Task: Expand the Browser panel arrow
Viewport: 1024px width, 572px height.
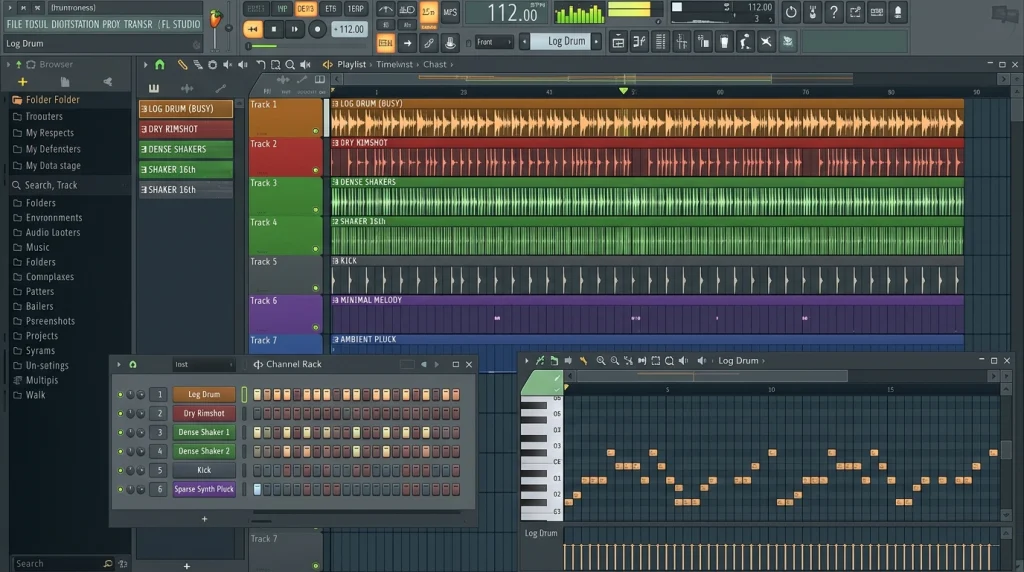Action: [x=8, y=65]
